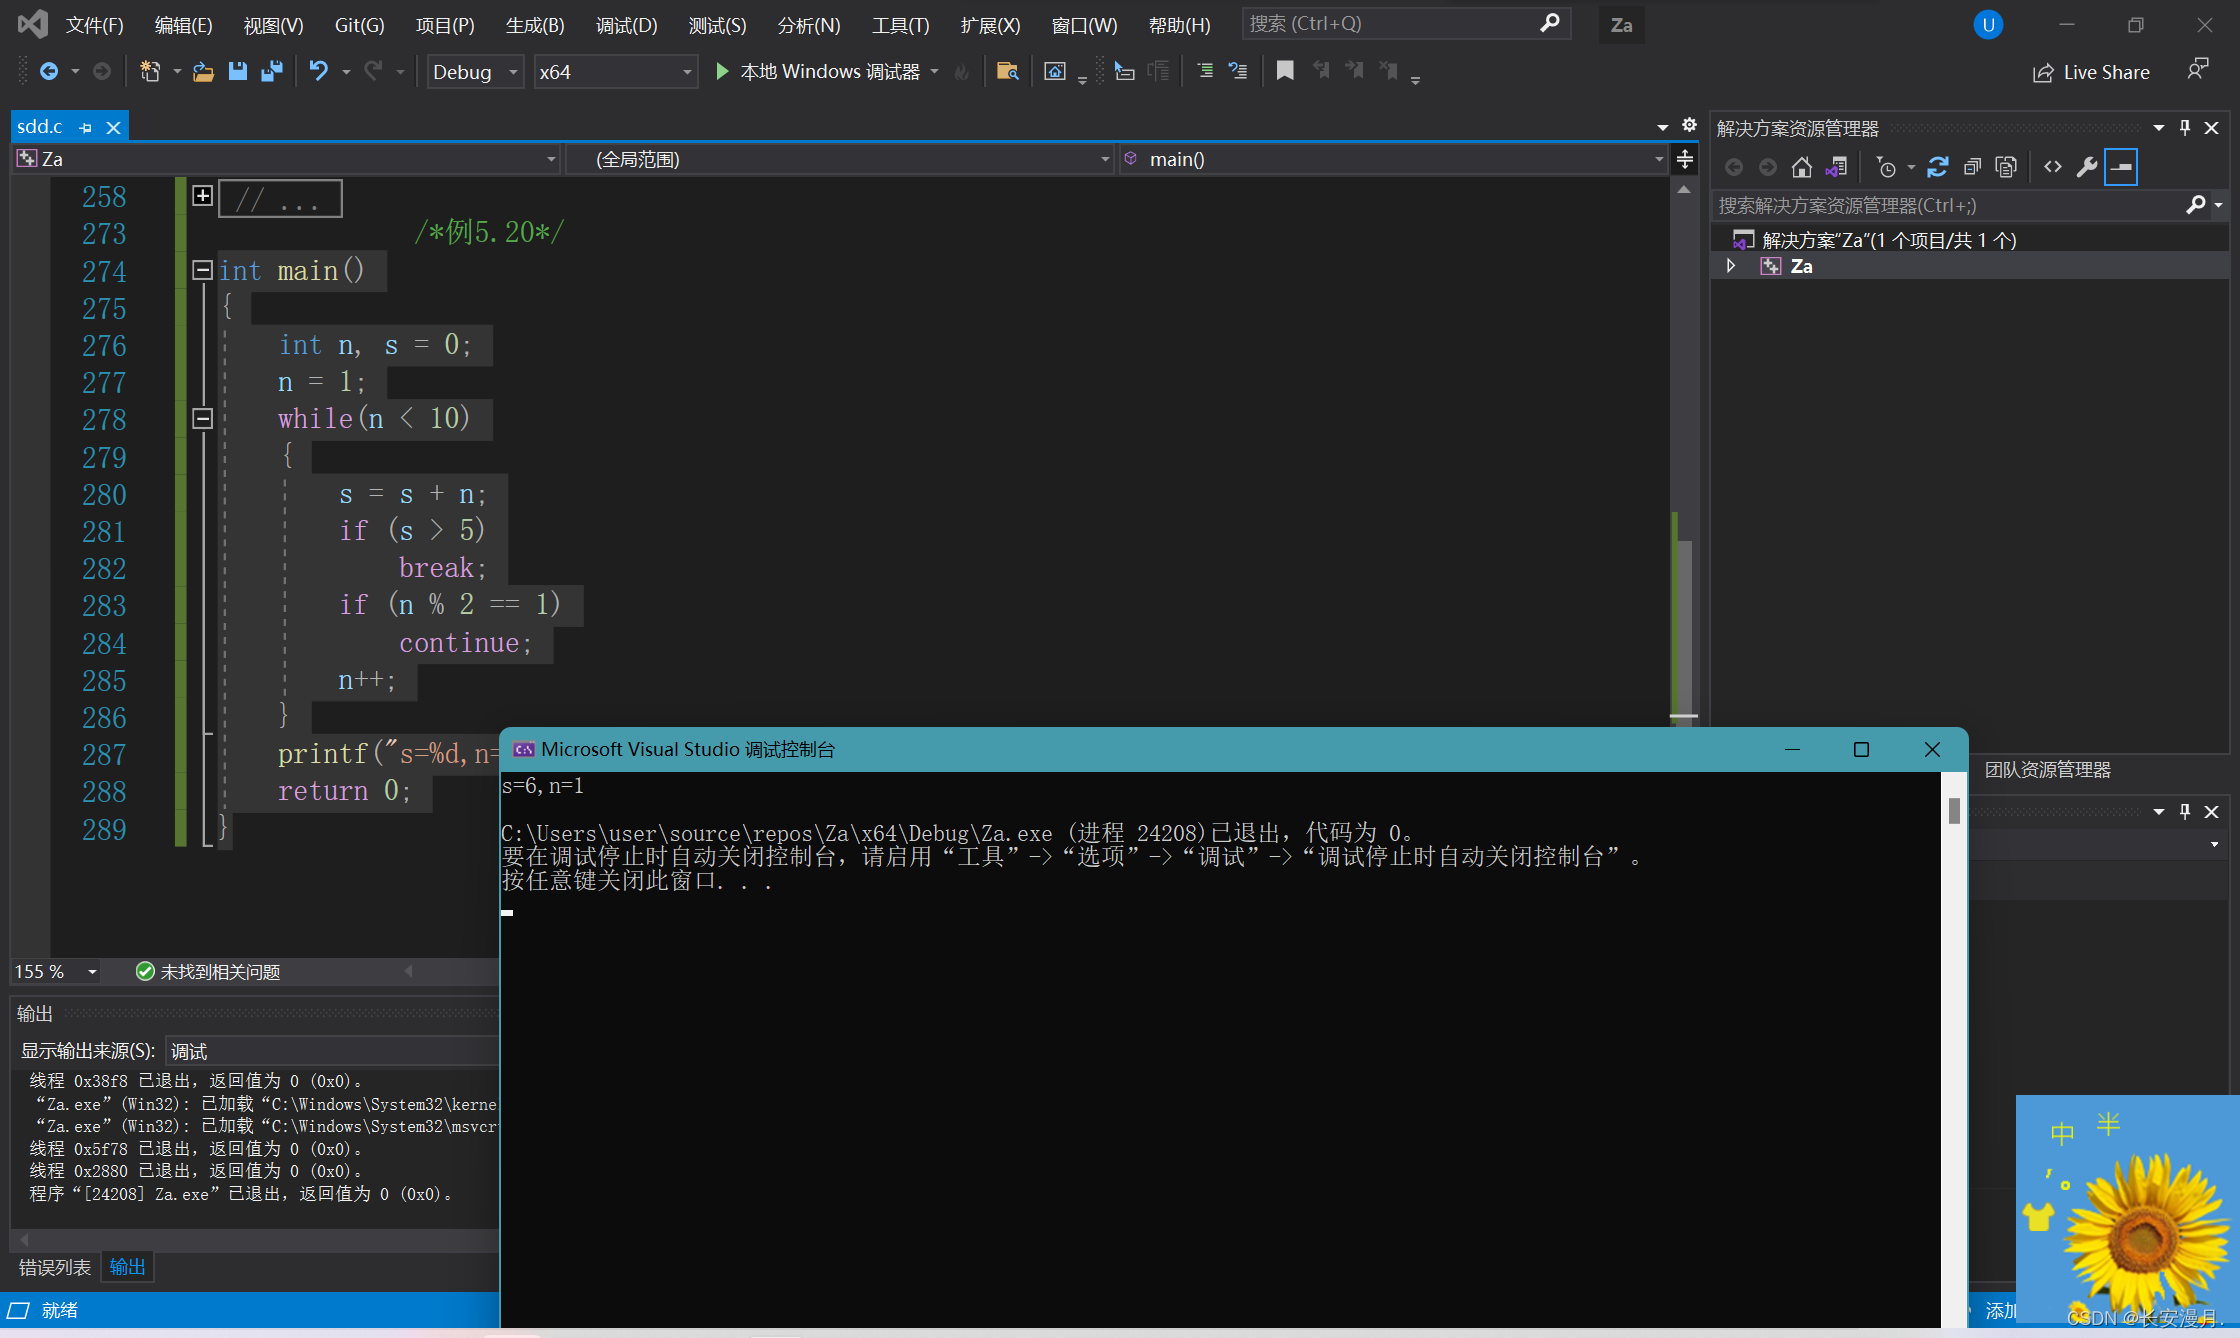Open the x64 platform dropdown
Screen dimensions: 2240x1338
click(x=615, y=72)
